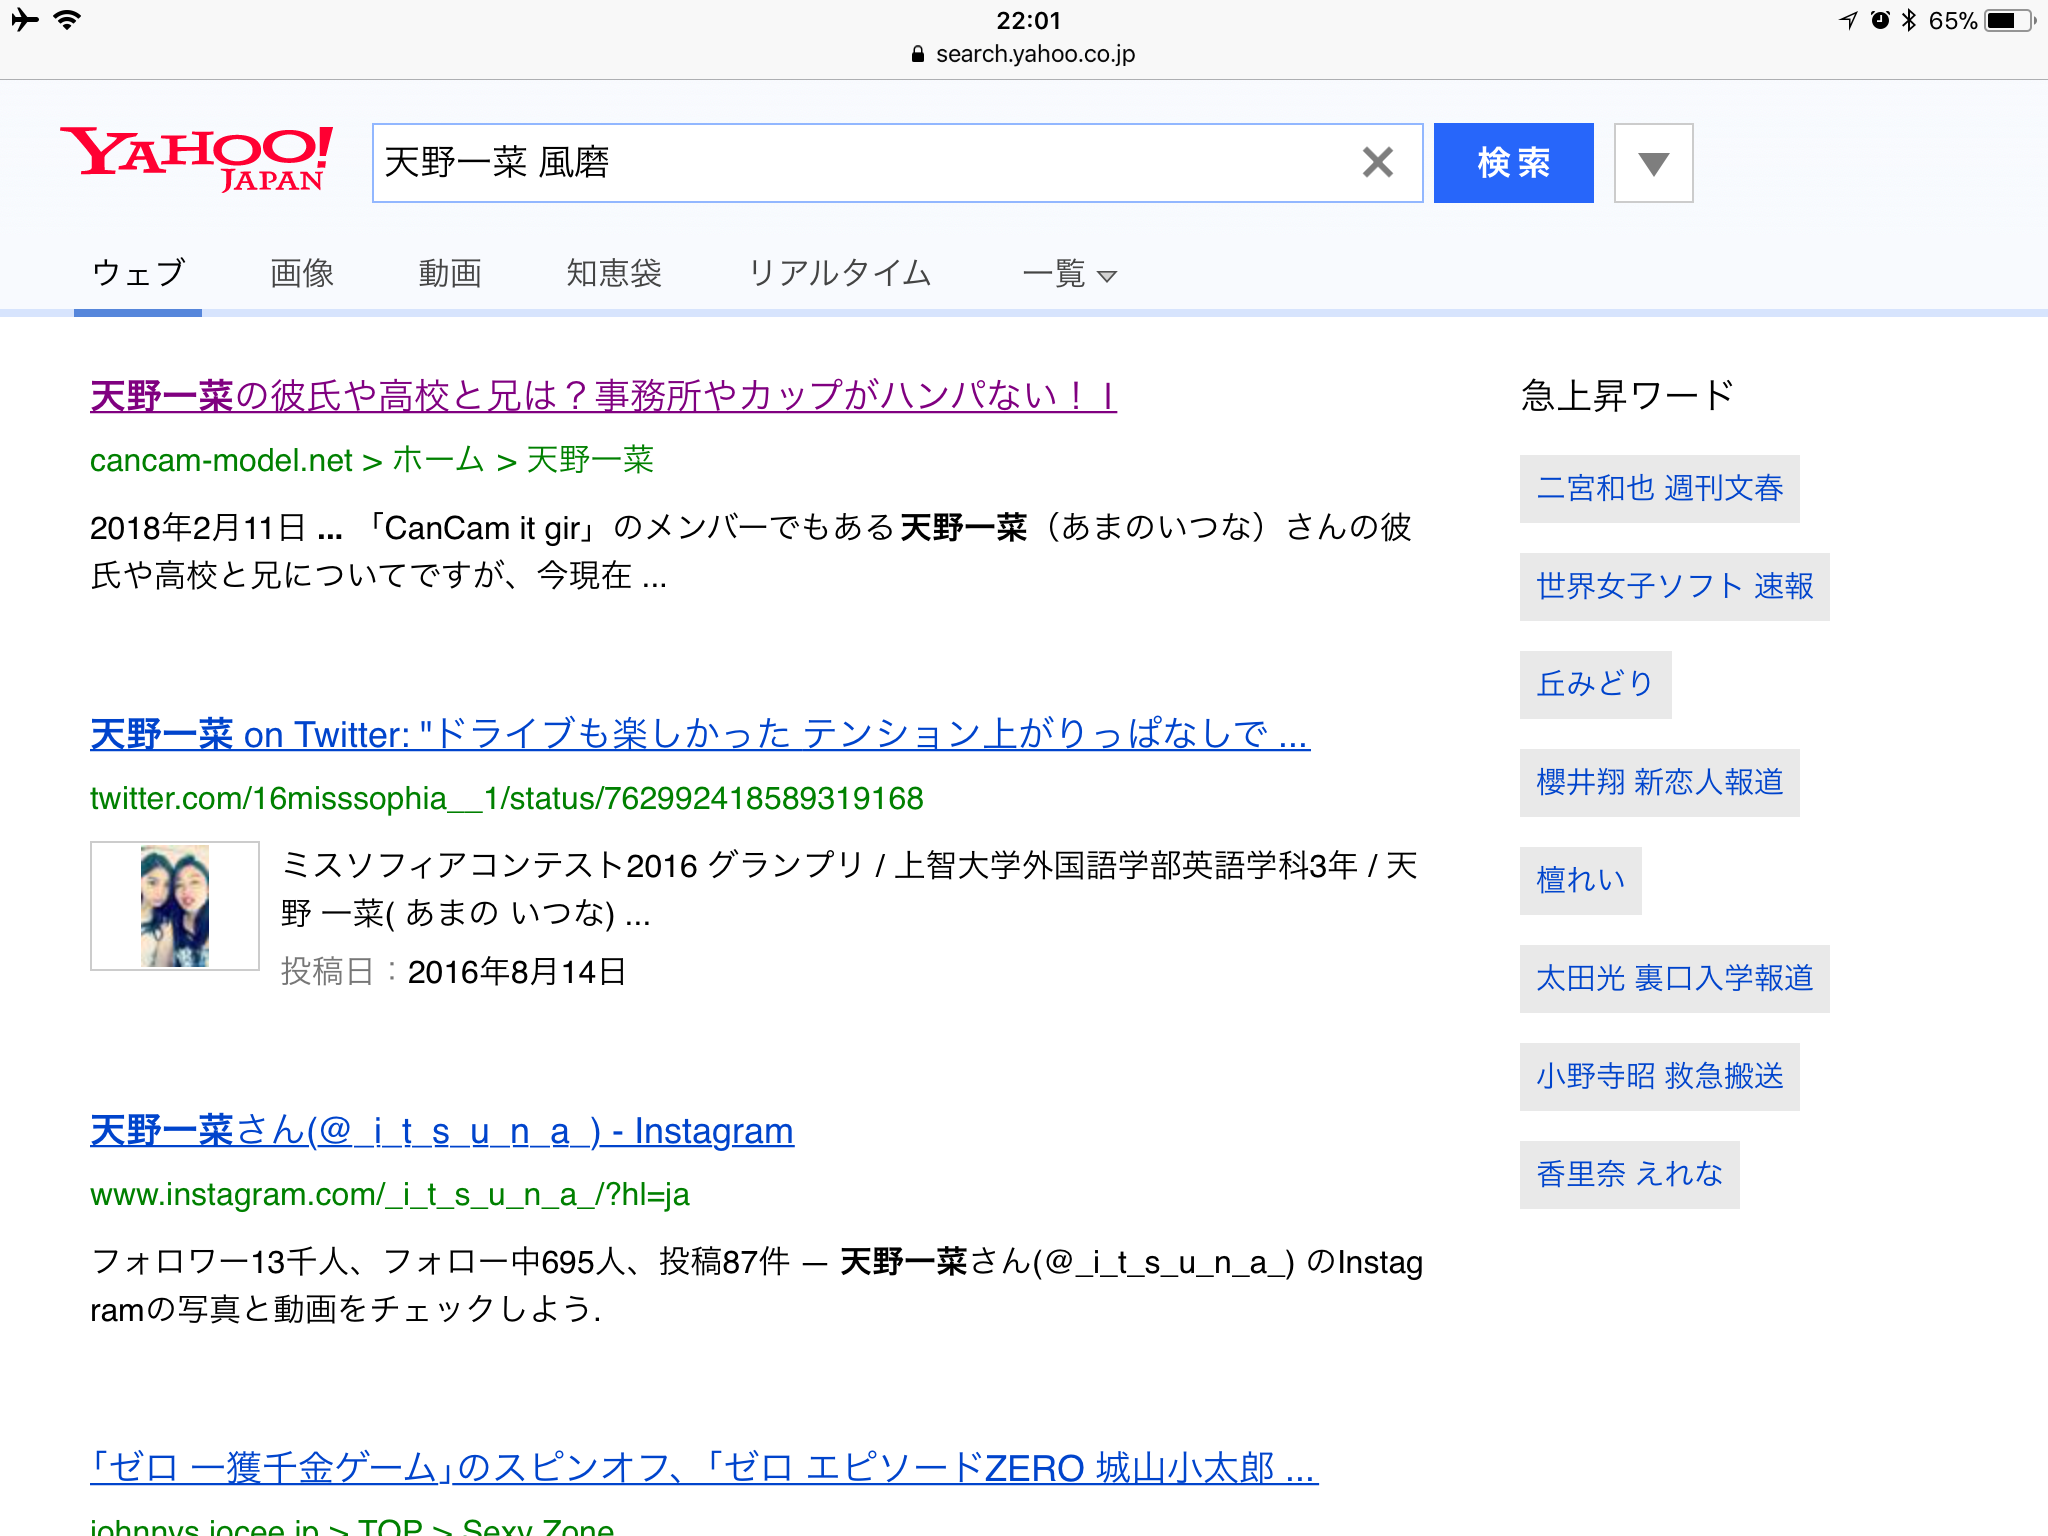Click trending word 世界女子ソフト 速報

tap(1675, 586)
